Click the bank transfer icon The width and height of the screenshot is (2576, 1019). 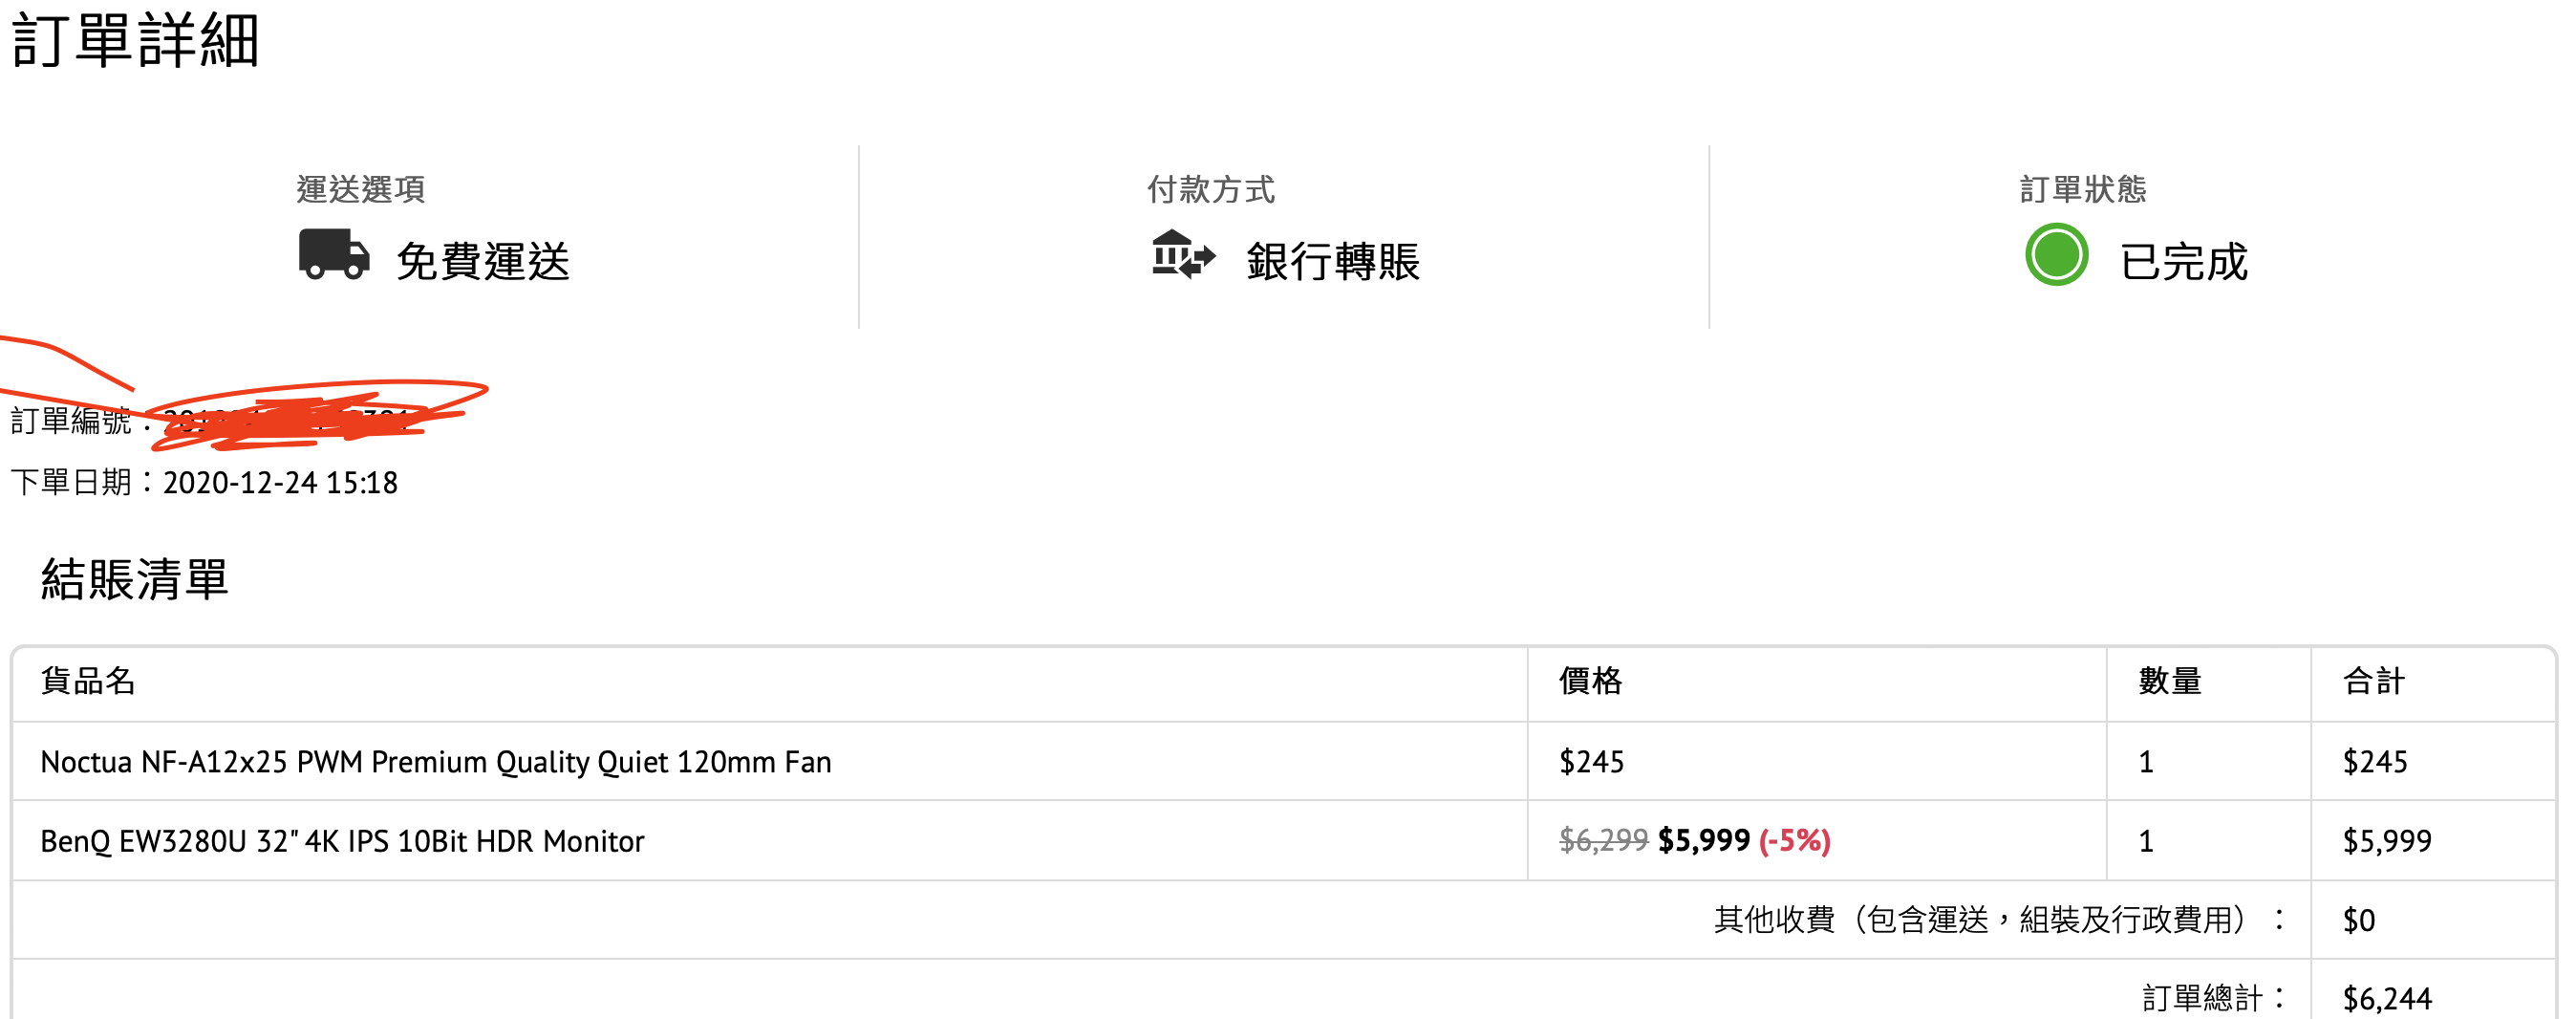point(1183,254)
